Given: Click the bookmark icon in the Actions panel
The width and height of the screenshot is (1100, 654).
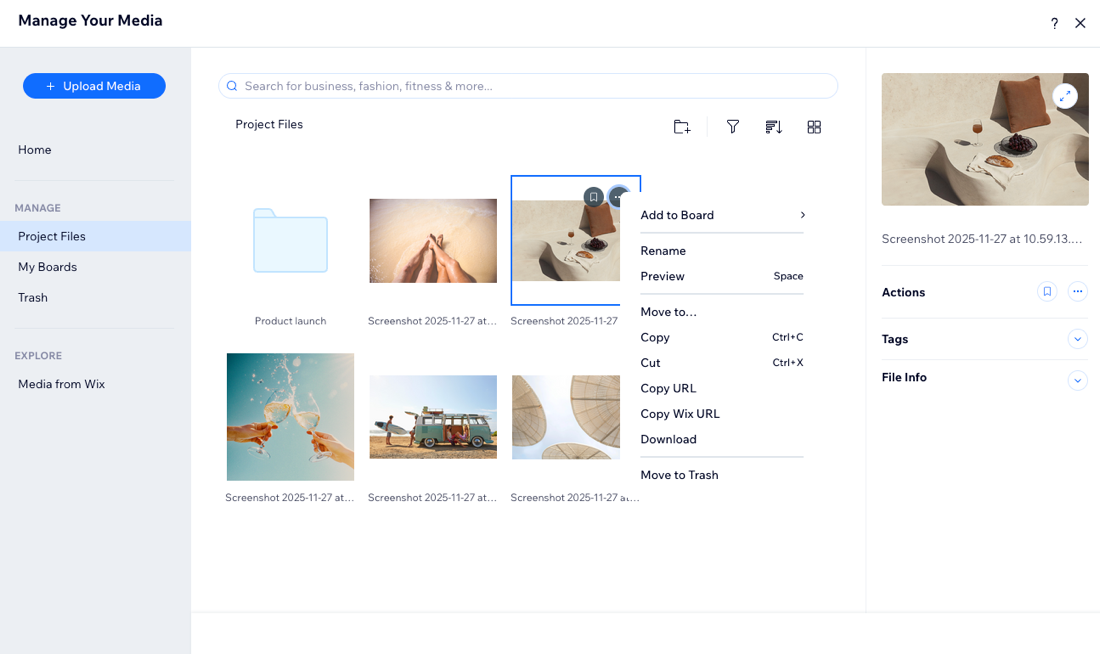Looking at the screenshot, I should [x=1046, y=291].
